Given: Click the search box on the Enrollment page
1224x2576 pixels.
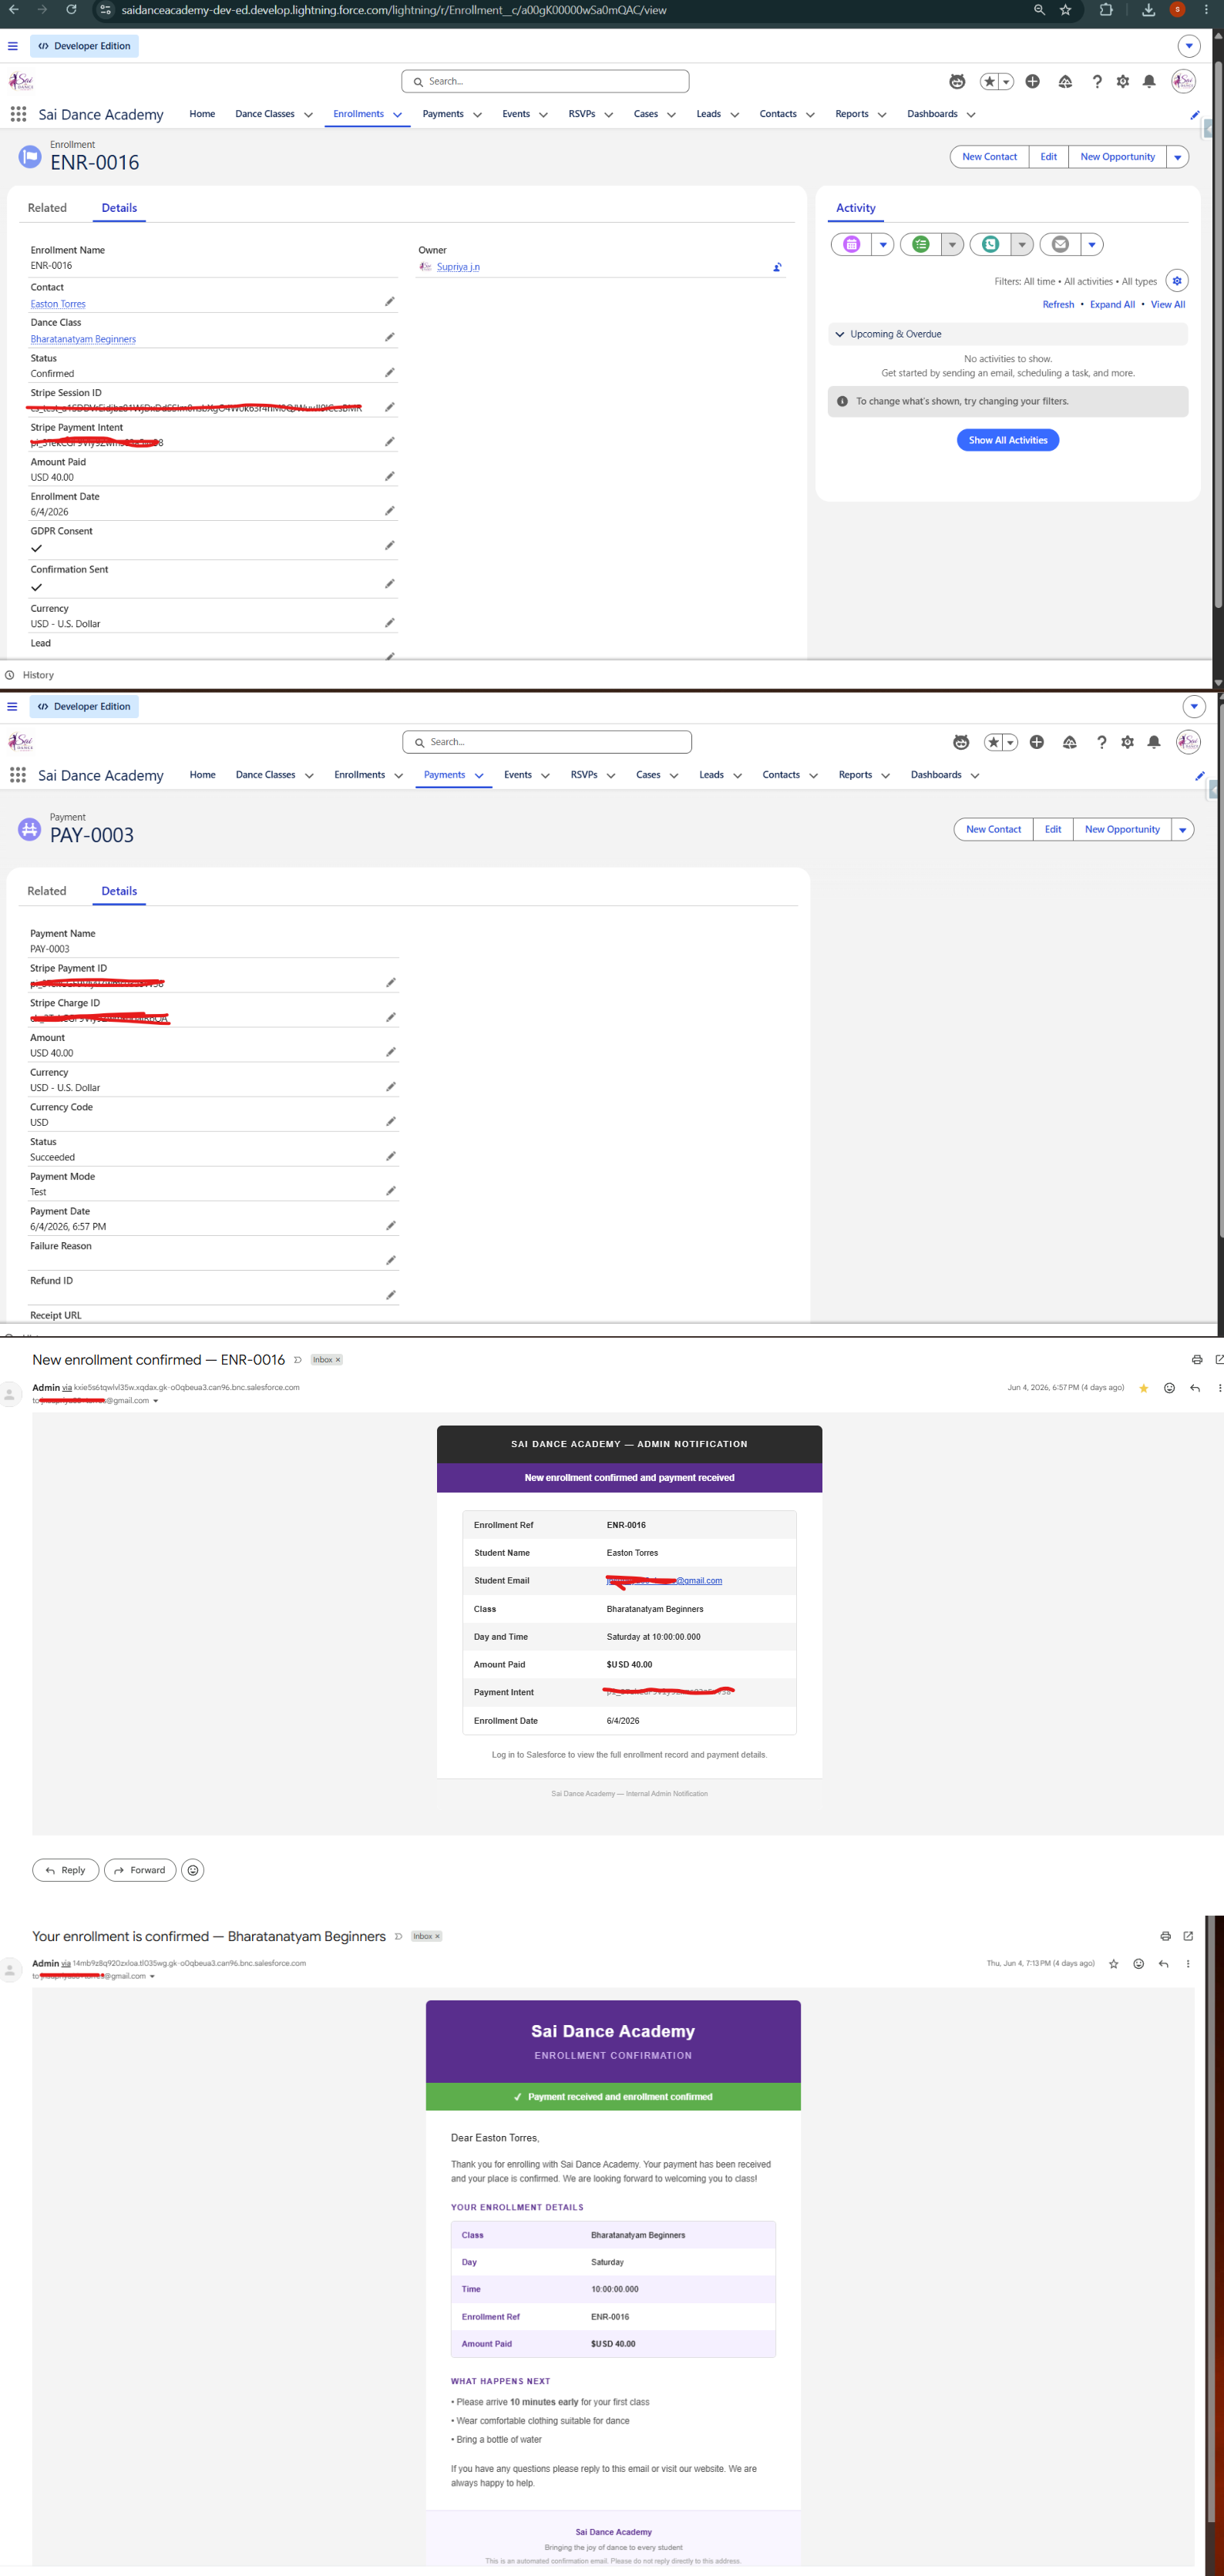Looking at the screenshot, I should pyautogui.click(x=545, y=81).
